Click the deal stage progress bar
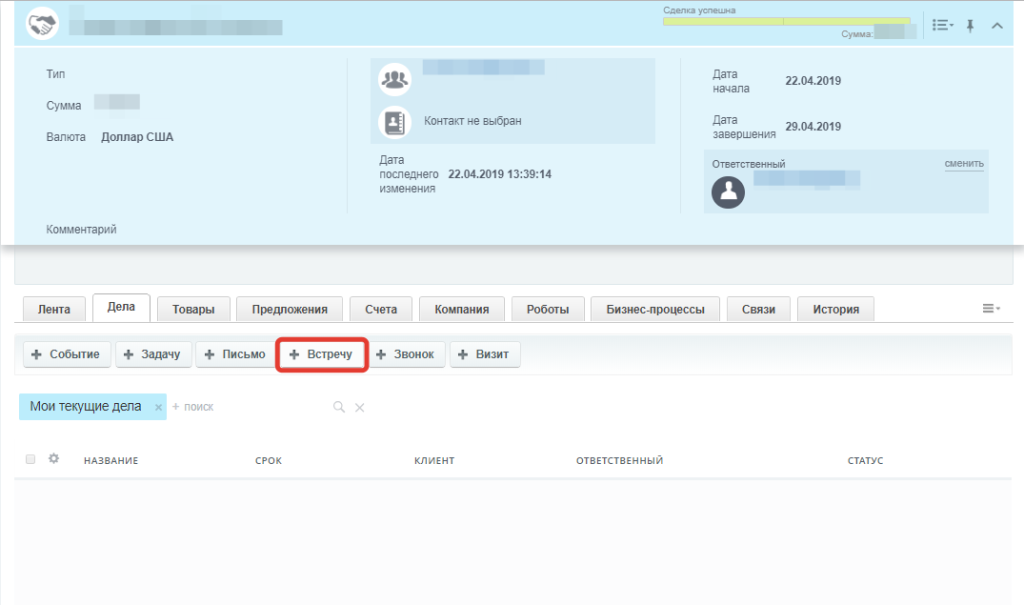 click(786, 22)
